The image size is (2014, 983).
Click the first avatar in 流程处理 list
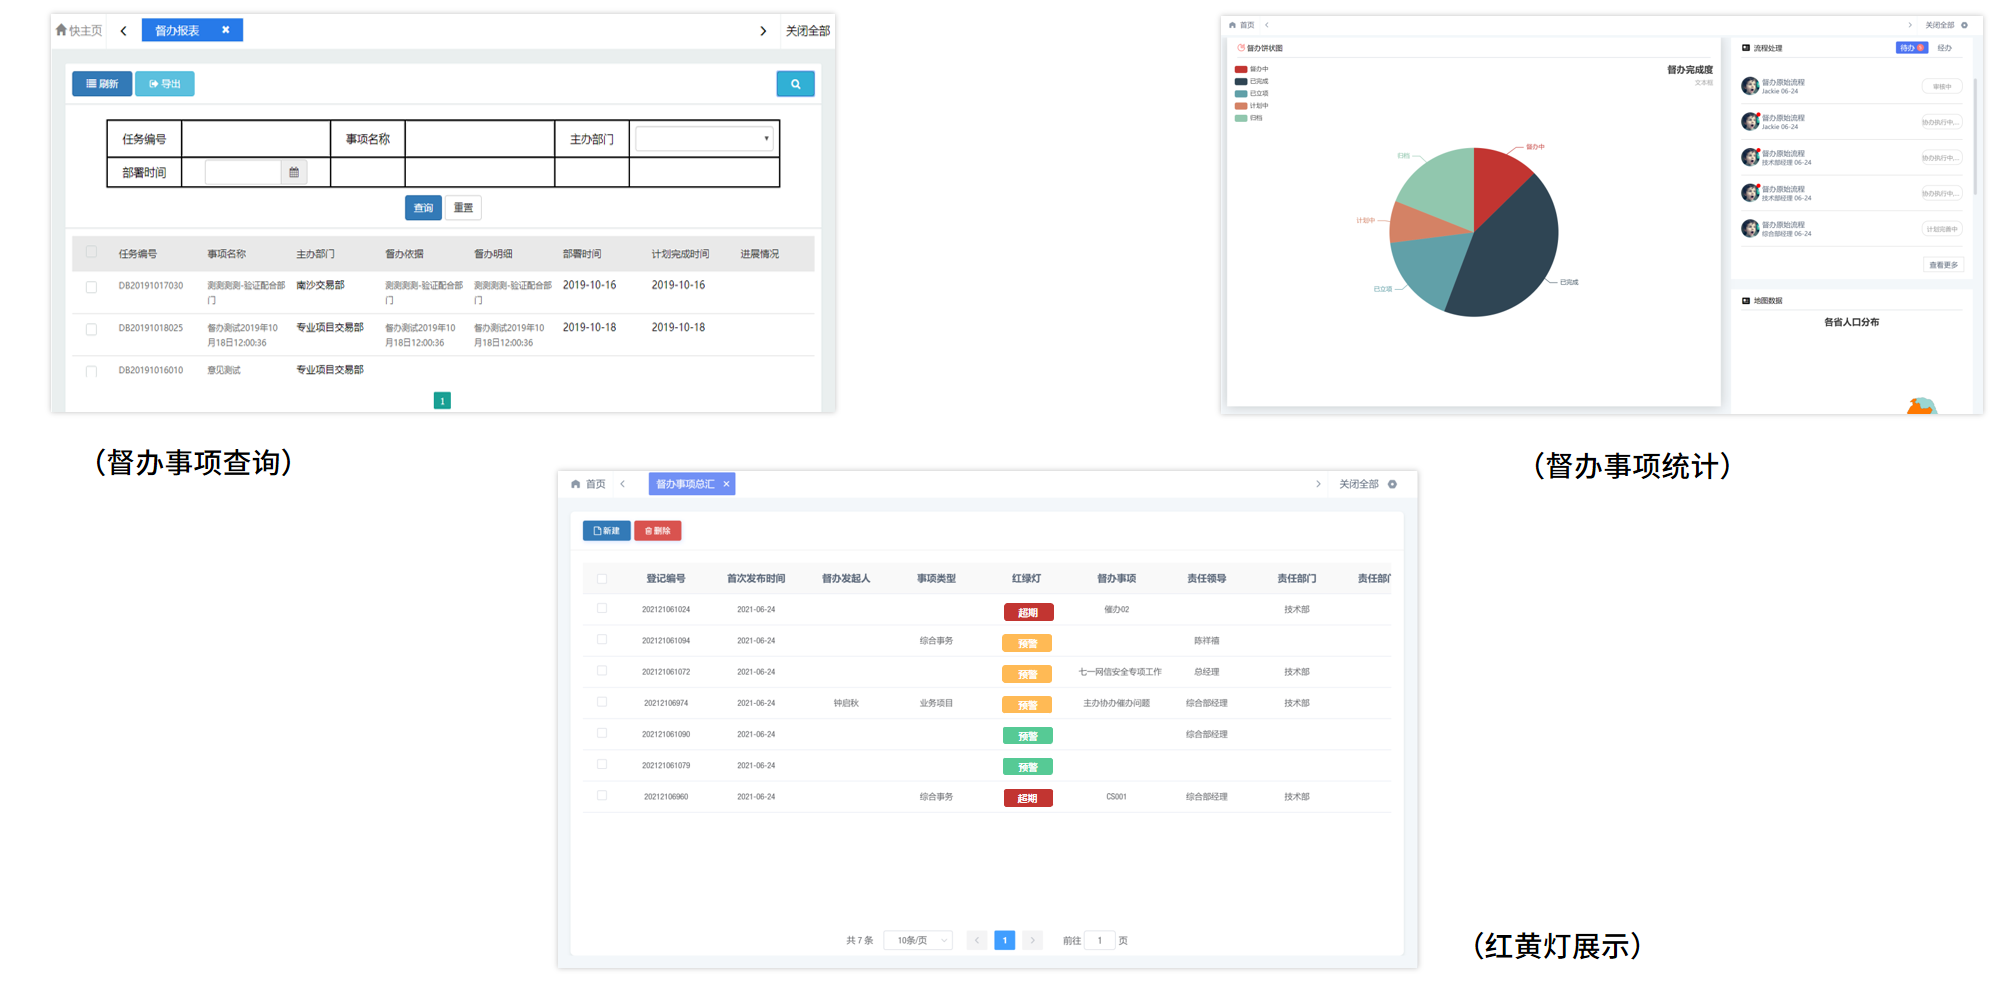point(1750,86)
